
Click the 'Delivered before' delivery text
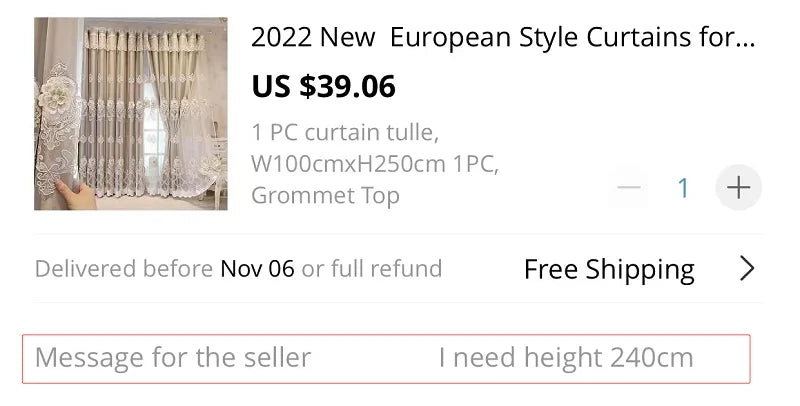click(124, 269)
